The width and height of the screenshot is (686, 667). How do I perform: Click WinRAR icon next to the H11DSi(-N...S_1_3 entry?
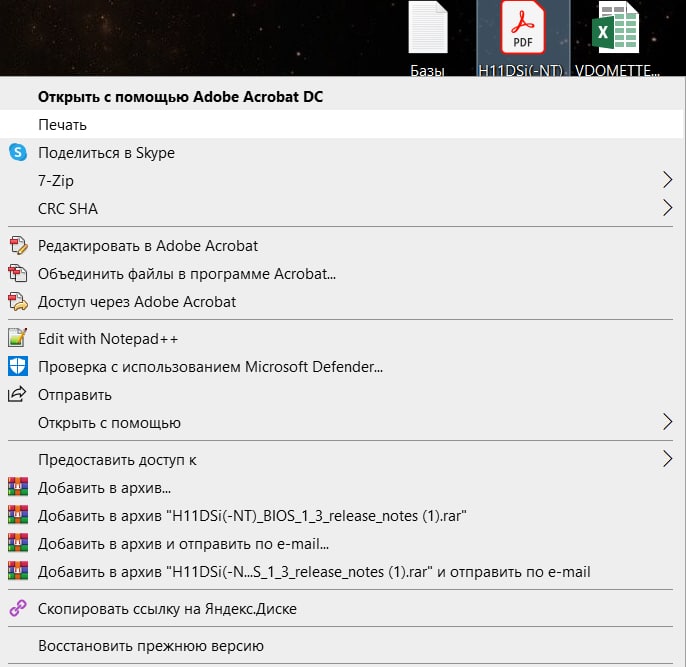(x=18, y=571)
